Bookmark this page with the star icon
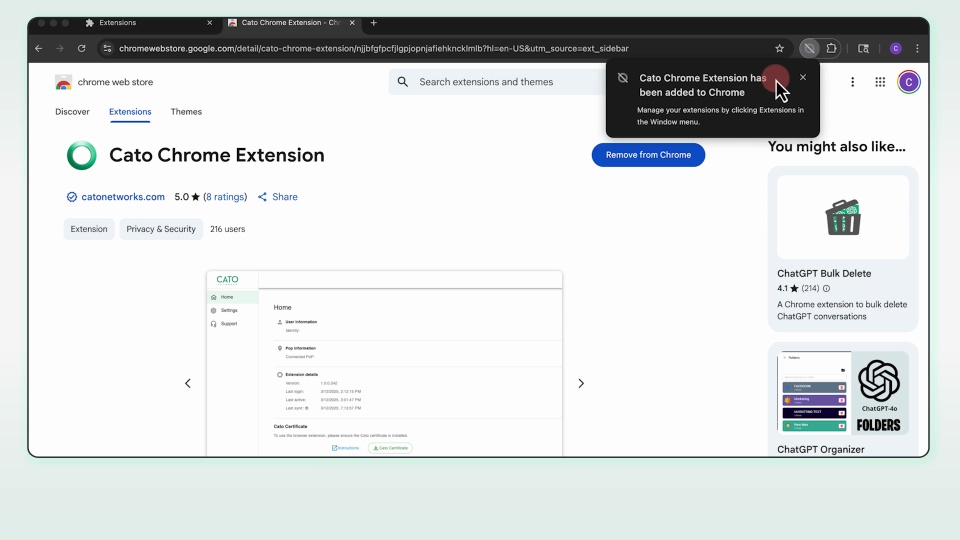Viewport: 960px width, 540px height. (779, 48)
